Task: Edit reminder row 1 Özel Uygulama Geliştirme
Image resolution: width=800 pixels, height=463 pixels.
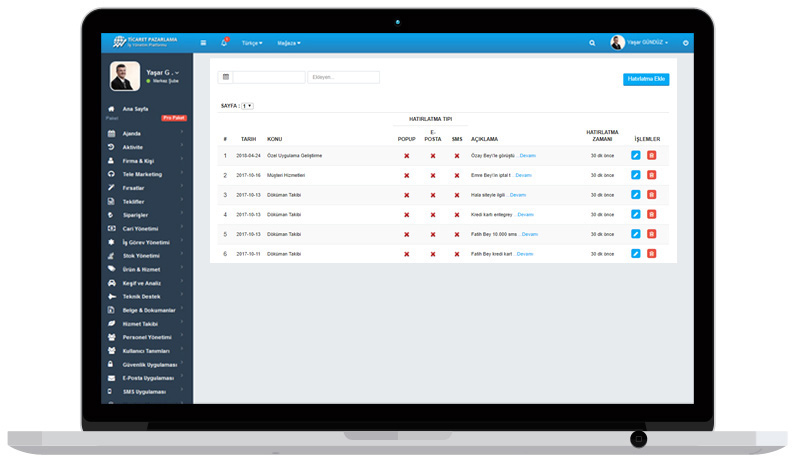Action: tap(635, 155)
